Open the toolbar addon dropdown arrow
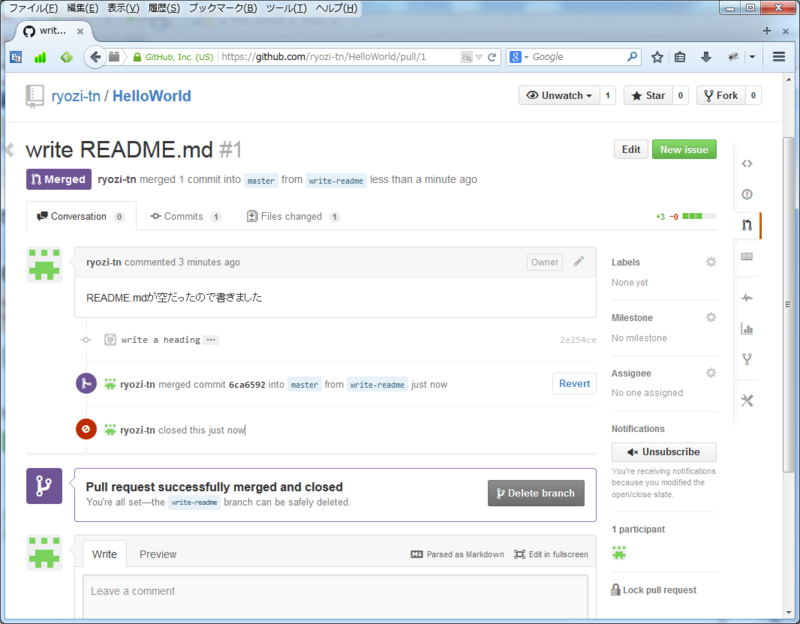Screen dimensions: 800x624 click(x=752, y=57)
